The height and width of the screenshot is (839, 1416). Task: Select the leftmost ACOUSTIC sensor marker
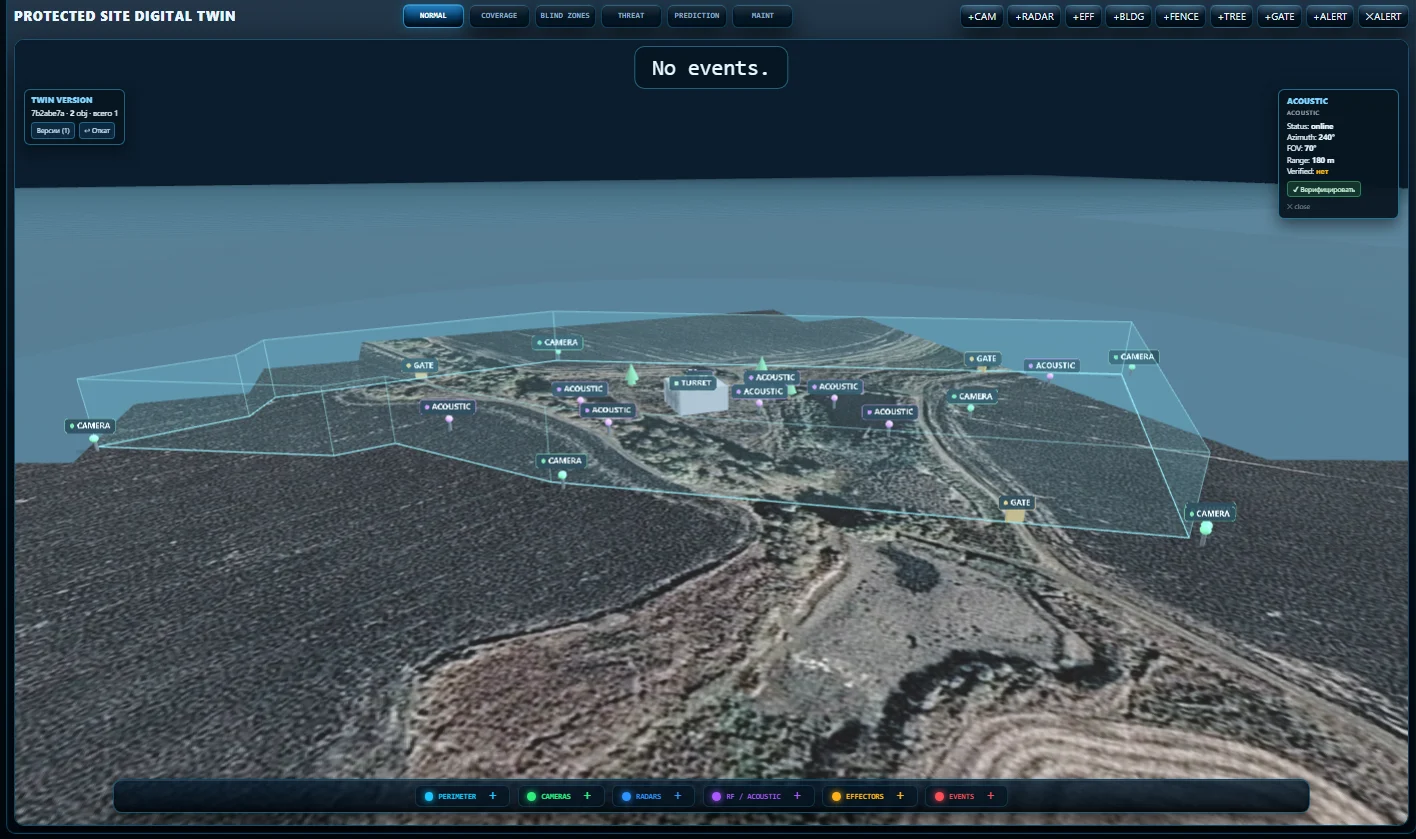[447, 407]
